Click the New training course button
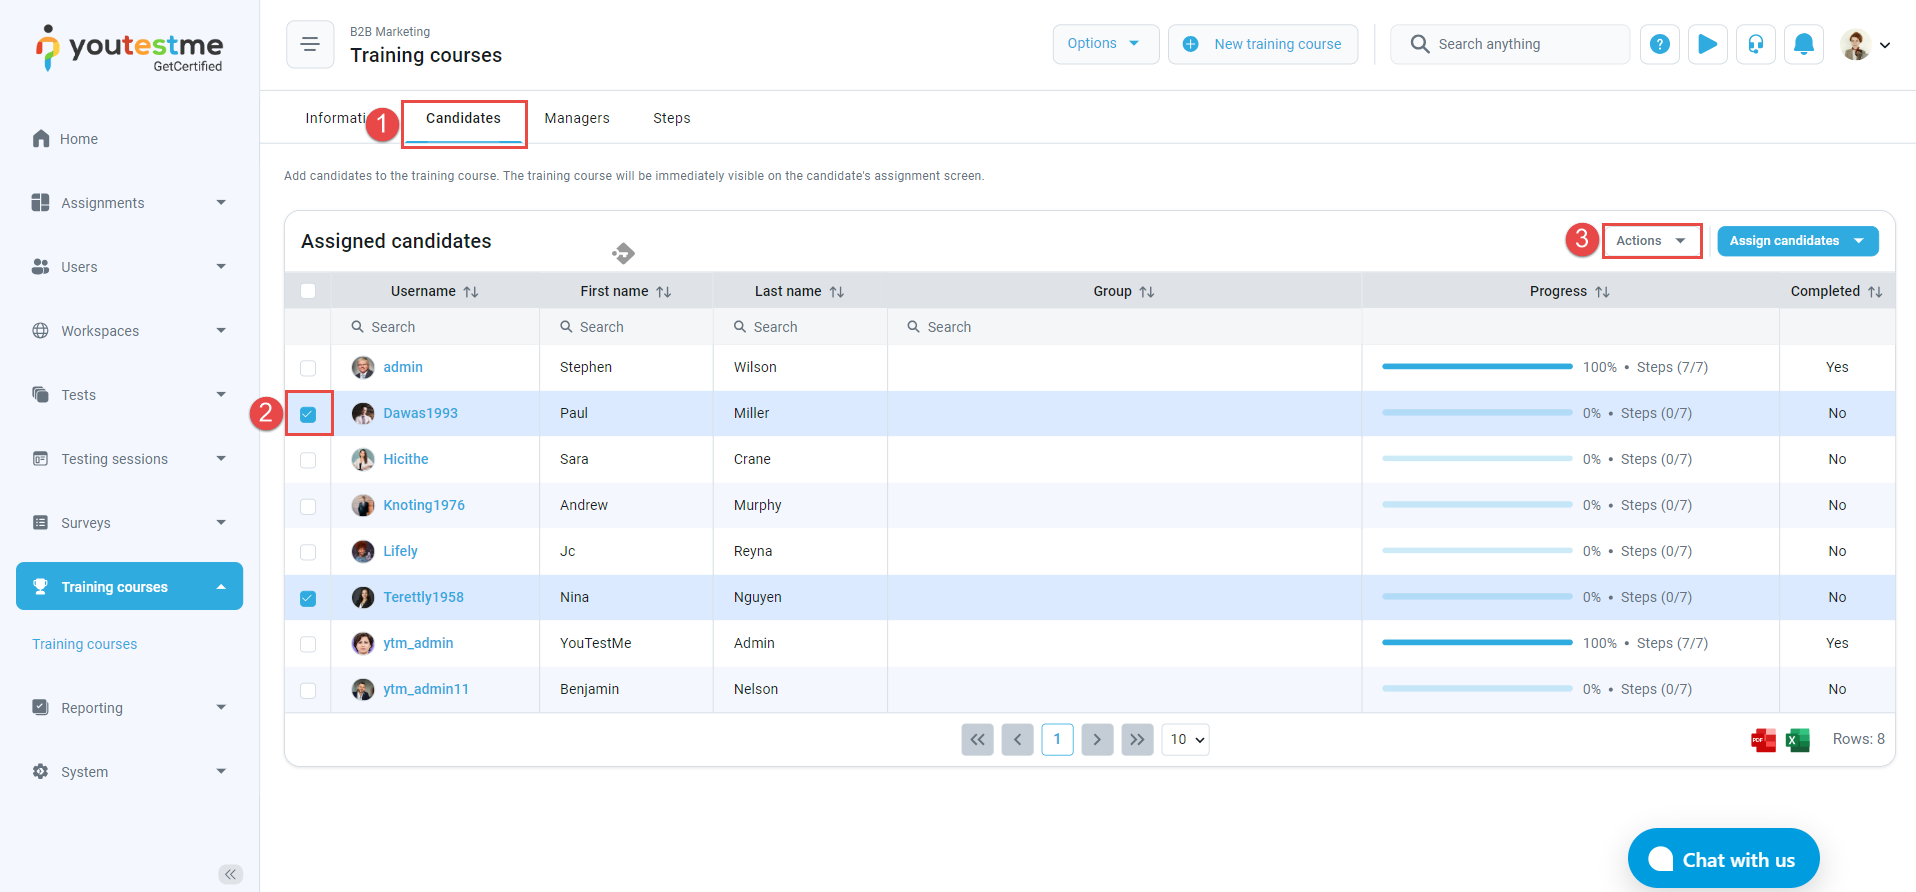1916x892 pixels. (x=1262, y=44)
